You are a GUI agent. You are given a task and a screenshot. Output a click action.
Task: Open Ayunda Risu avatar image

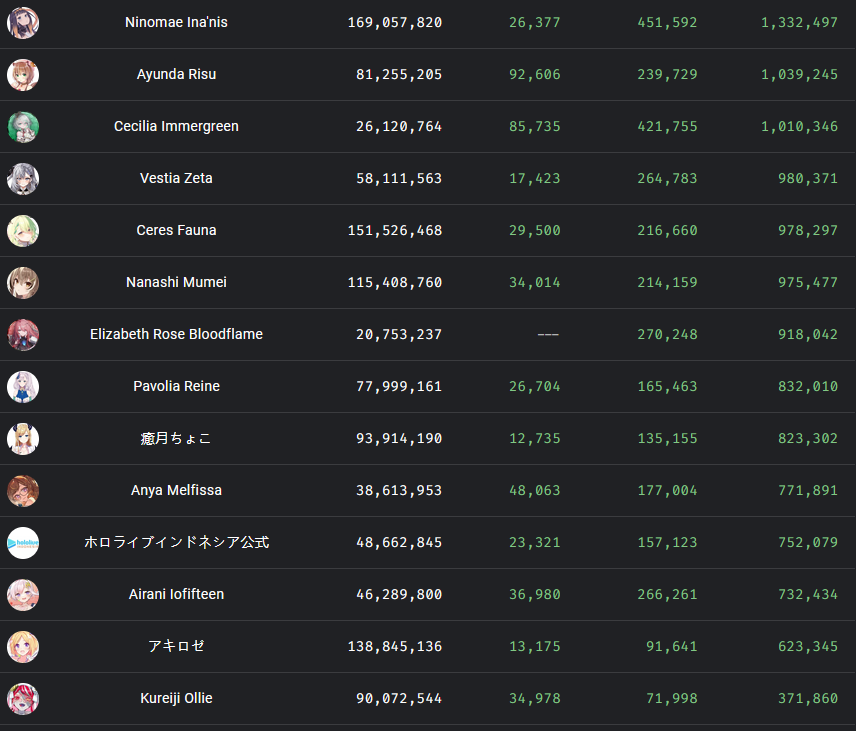(x=23, y=75)
